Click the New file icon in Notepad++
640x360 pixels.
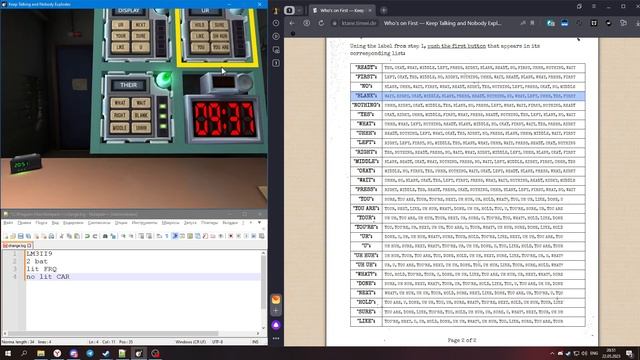pos(6,236)
